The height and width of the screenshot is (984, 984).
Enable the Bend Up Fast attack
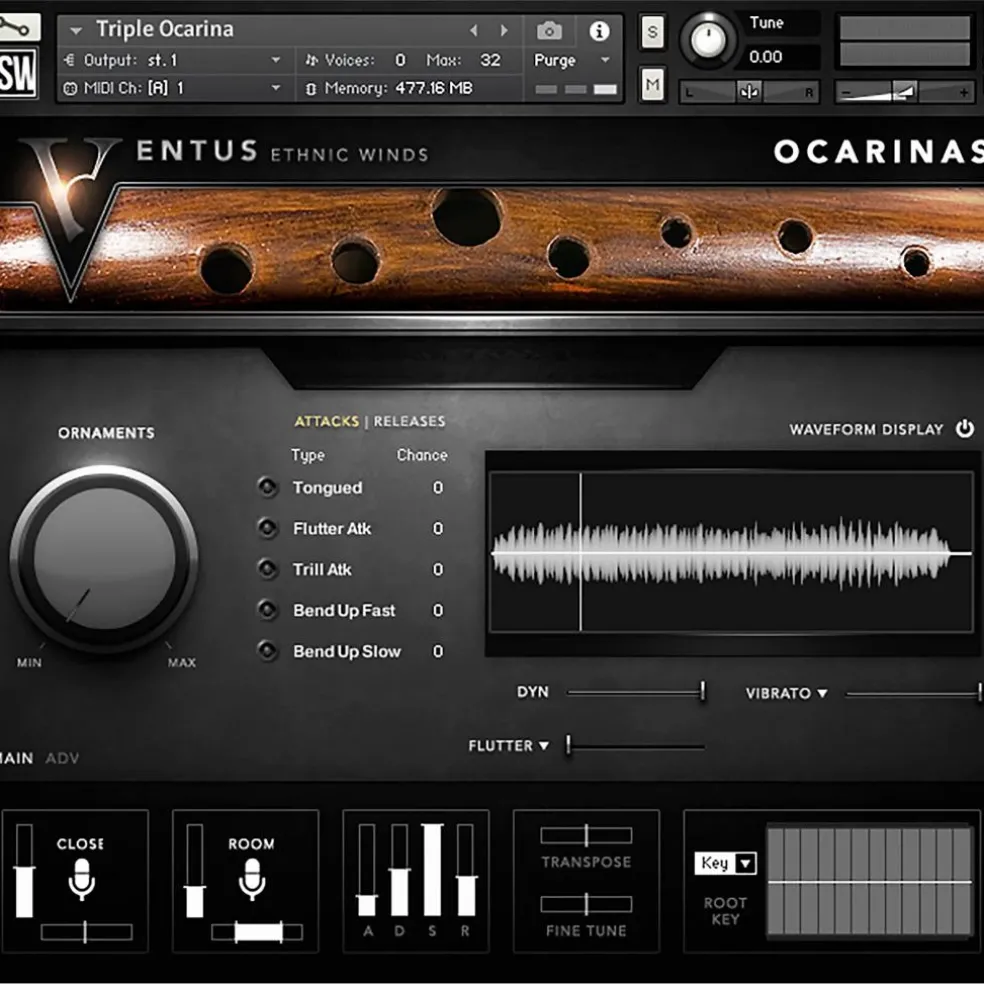(268, 609)
